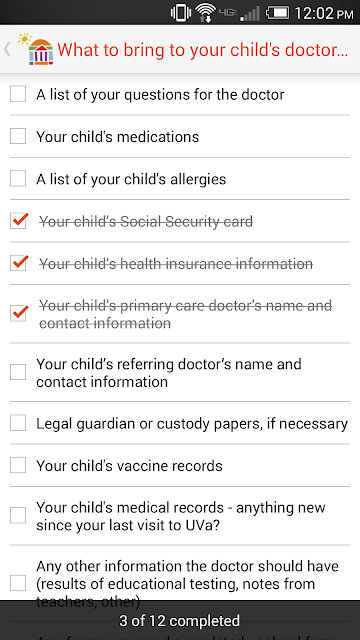Tap the 4G network indicator icon

[228, 11]
